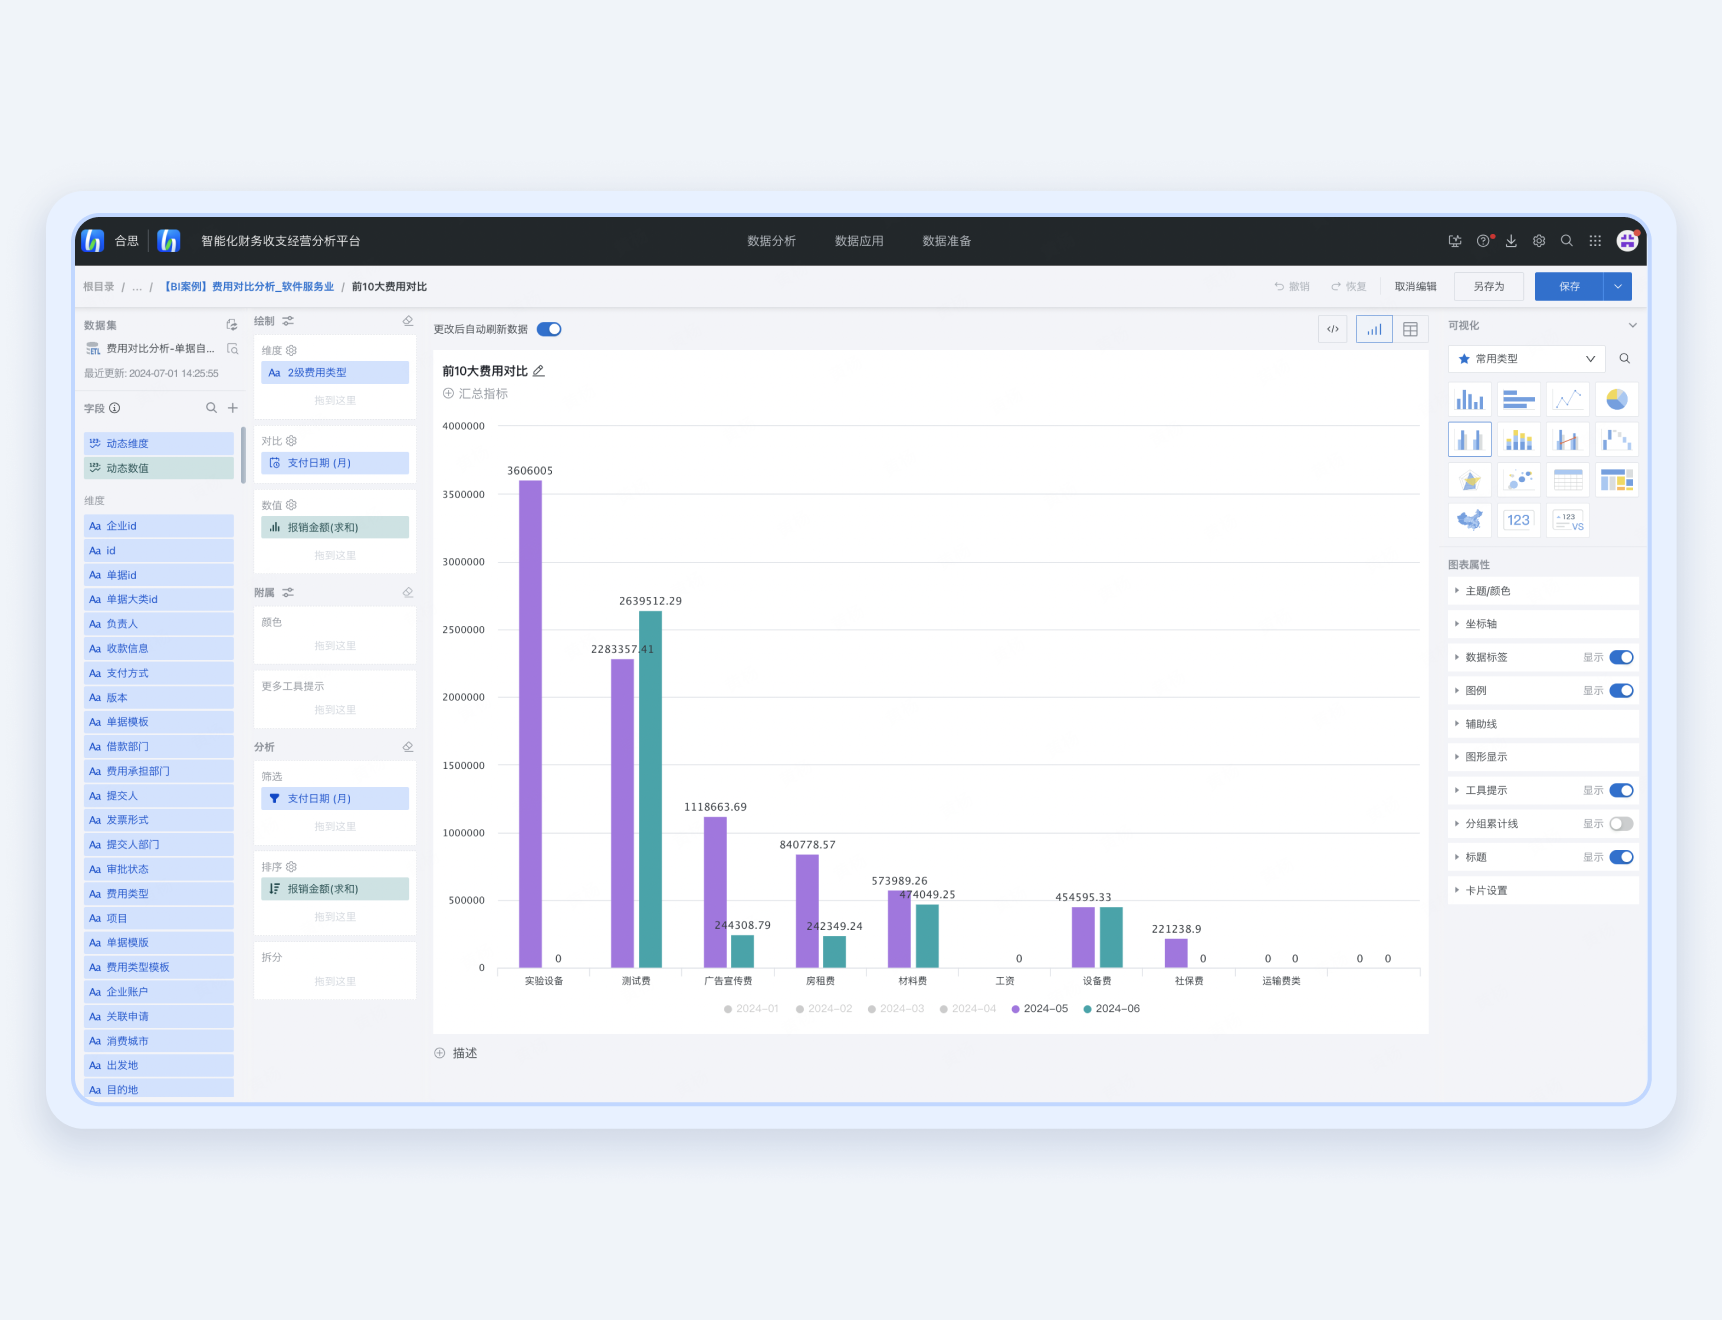
Task: Expand the 主题/颜色 property section
Action: (1488, 591)
